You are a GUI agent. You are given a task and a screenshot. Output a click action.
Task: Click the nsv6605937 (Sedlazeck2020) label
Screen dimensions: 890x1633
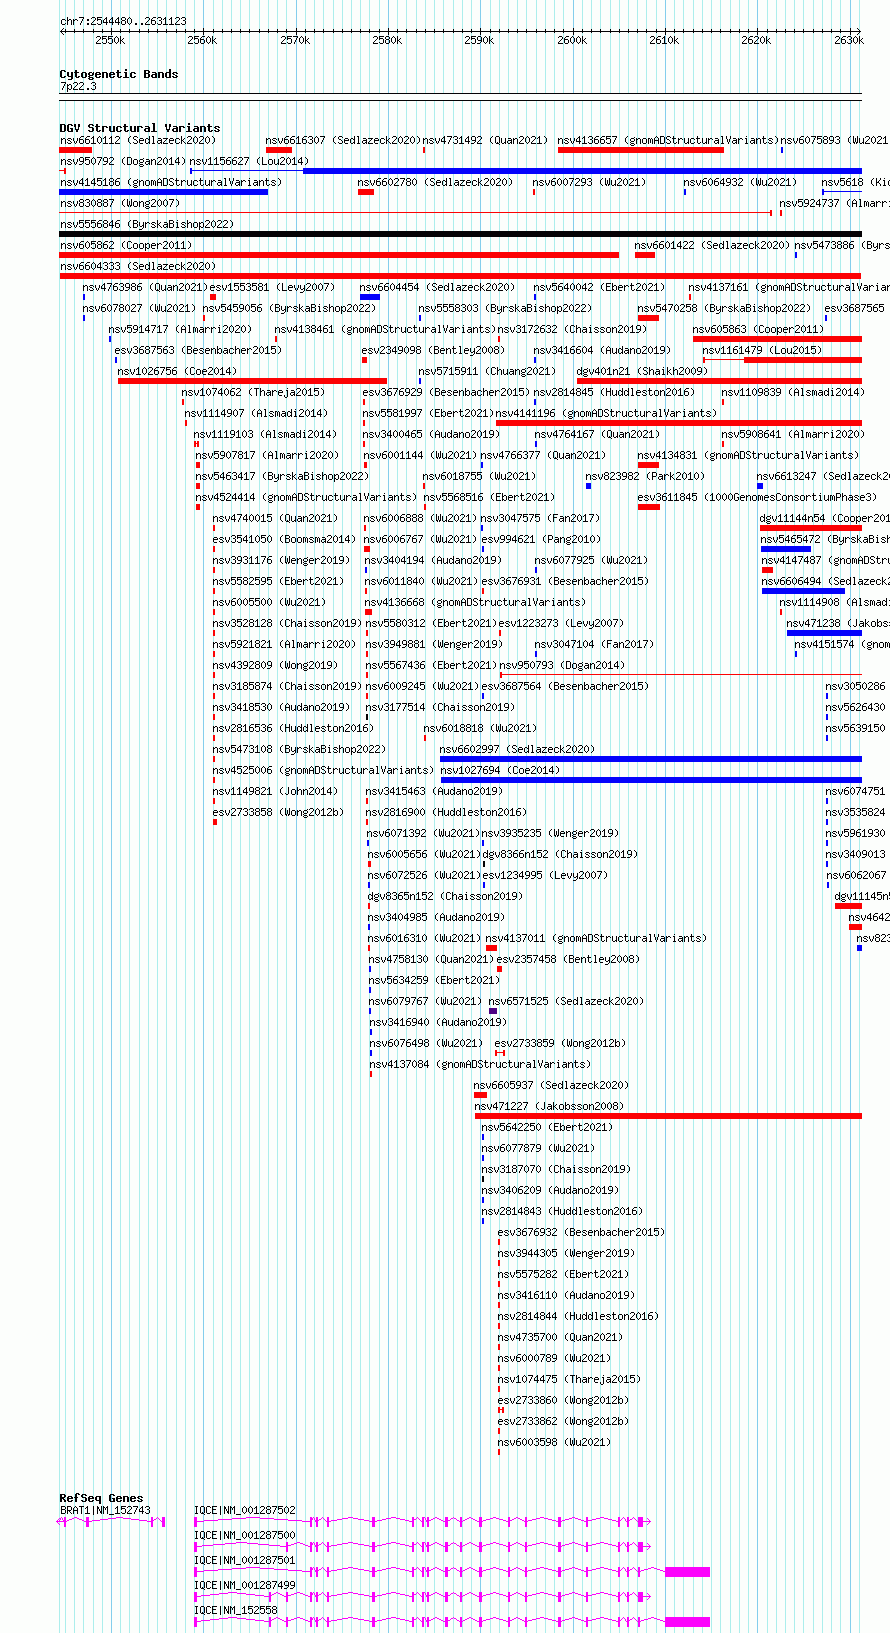[551, 1085]
